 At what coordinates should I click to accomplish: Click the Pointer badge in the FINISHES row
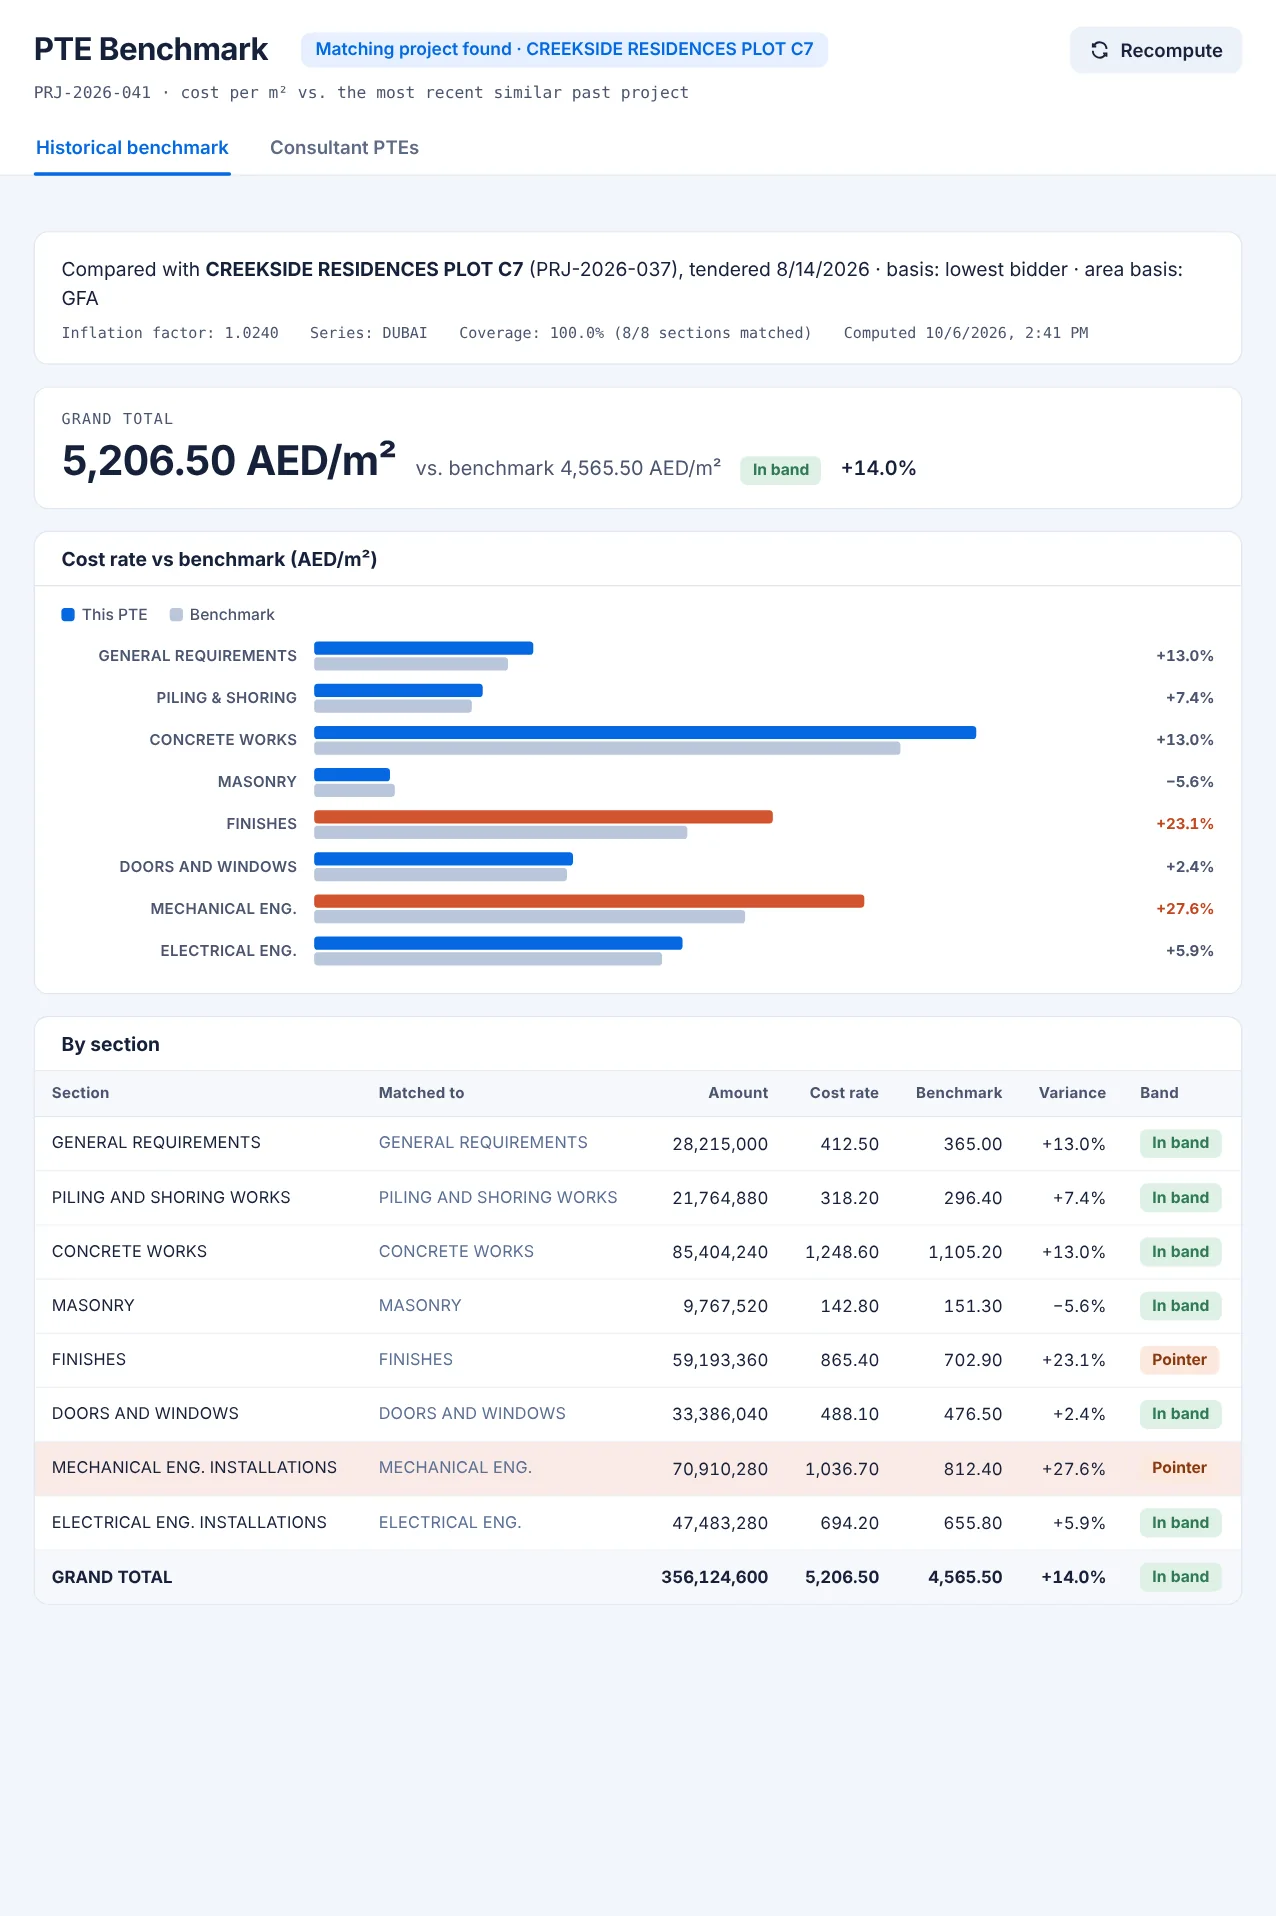coord(1179,1360)
